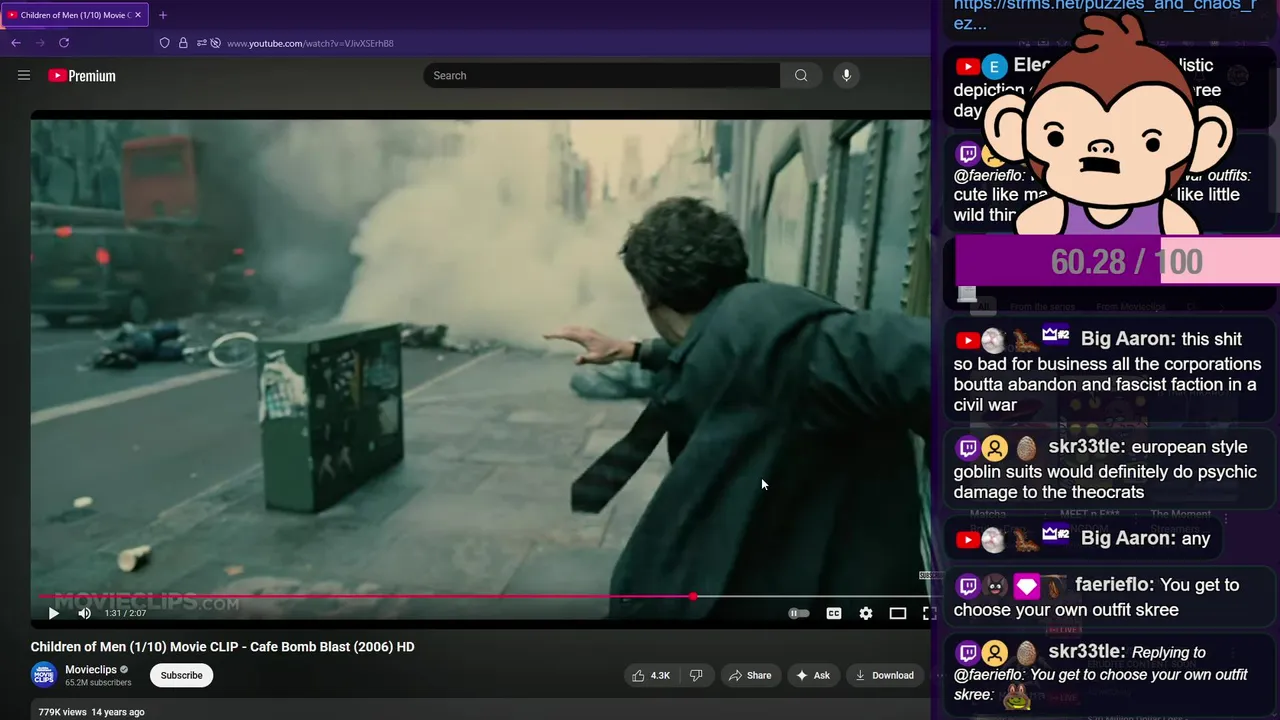Select the Children of Men browser tab
Screen dimensions: 1280x720
[73, 15]
